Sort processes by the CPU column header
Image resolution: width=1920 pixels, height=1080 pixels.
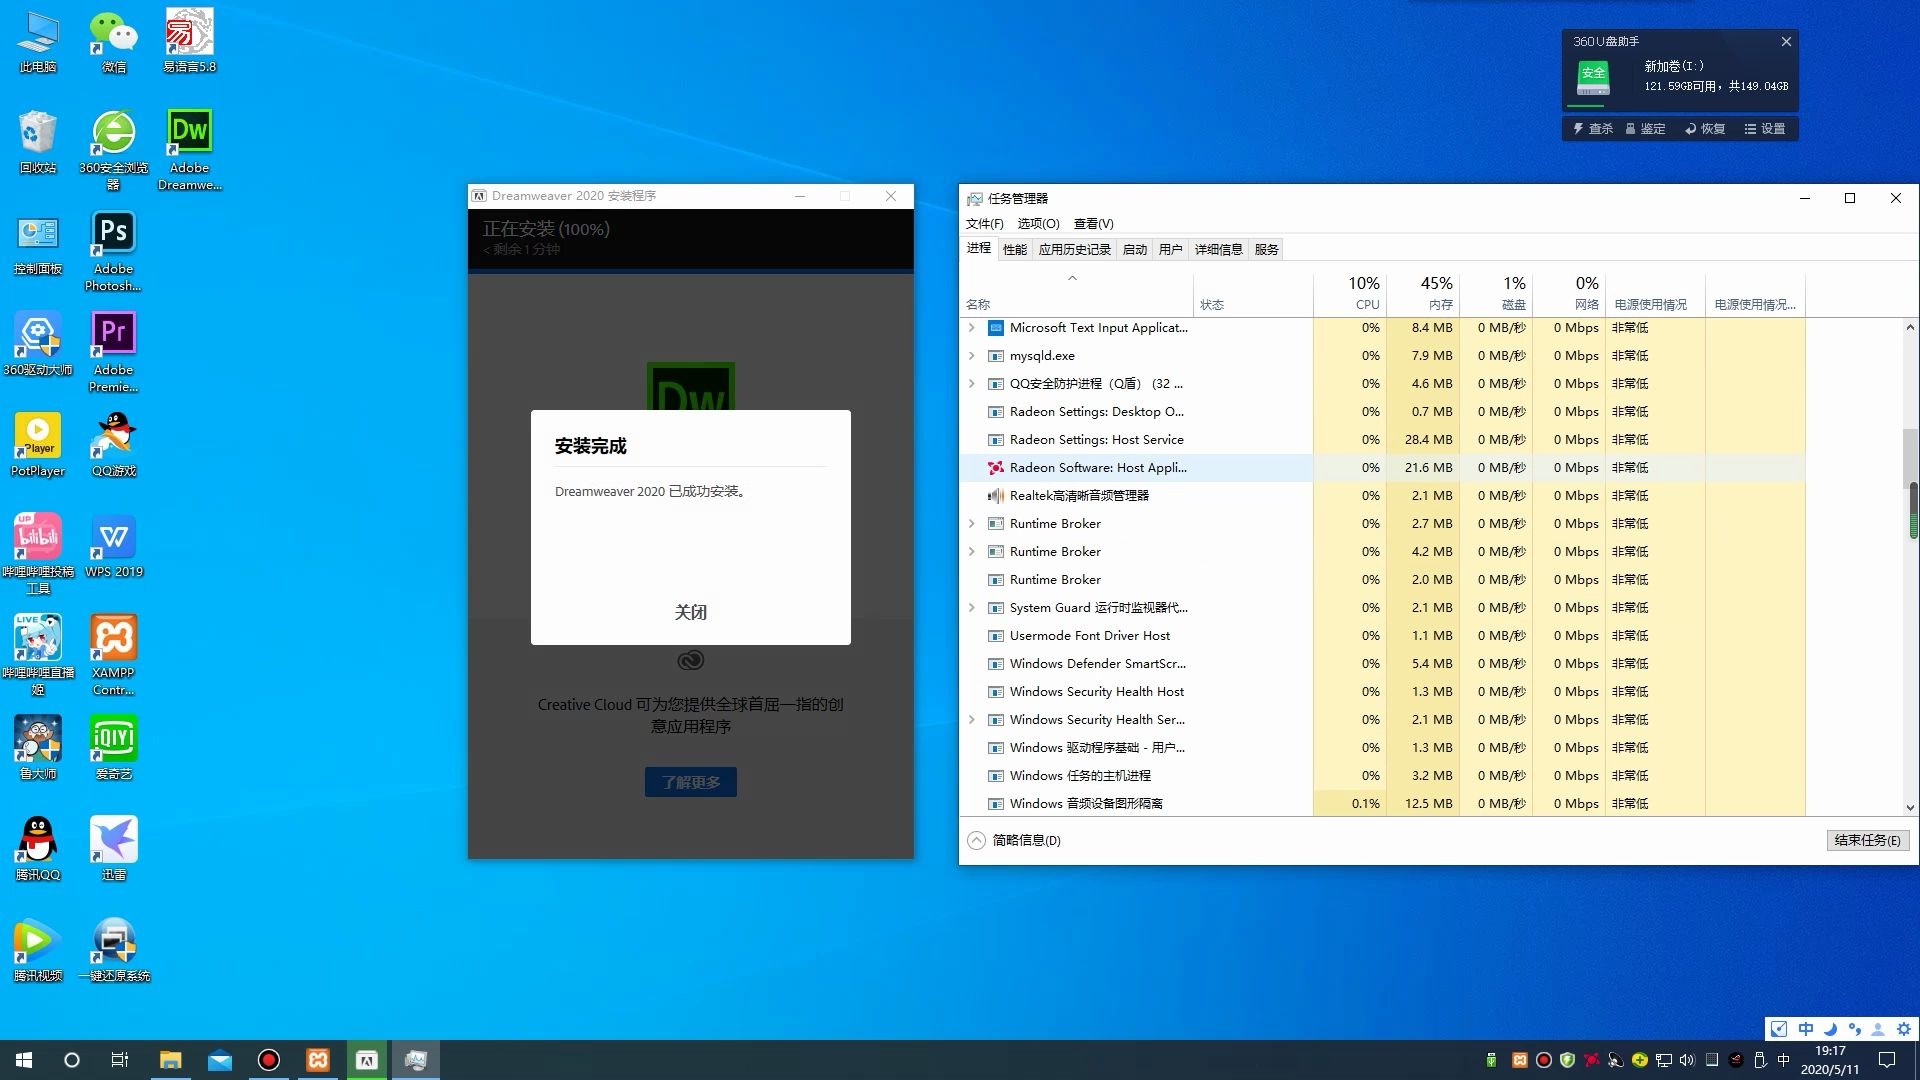pos(1350,293)
